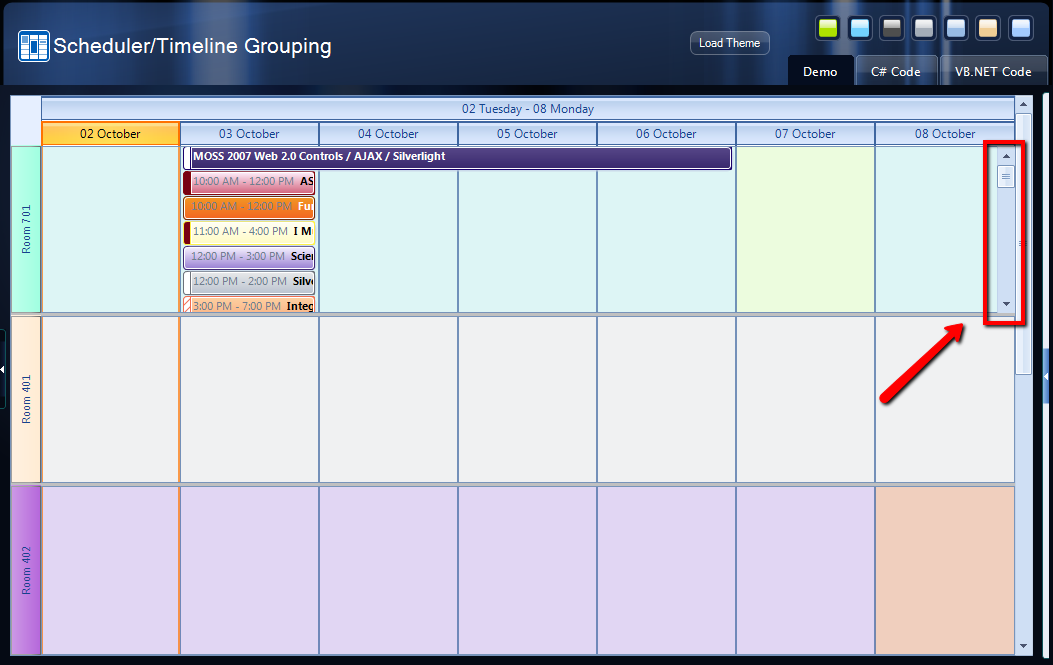Screen dimensions: 1053x665
Task: Apply the lime green theme swatch
Action: click(828, 28)
